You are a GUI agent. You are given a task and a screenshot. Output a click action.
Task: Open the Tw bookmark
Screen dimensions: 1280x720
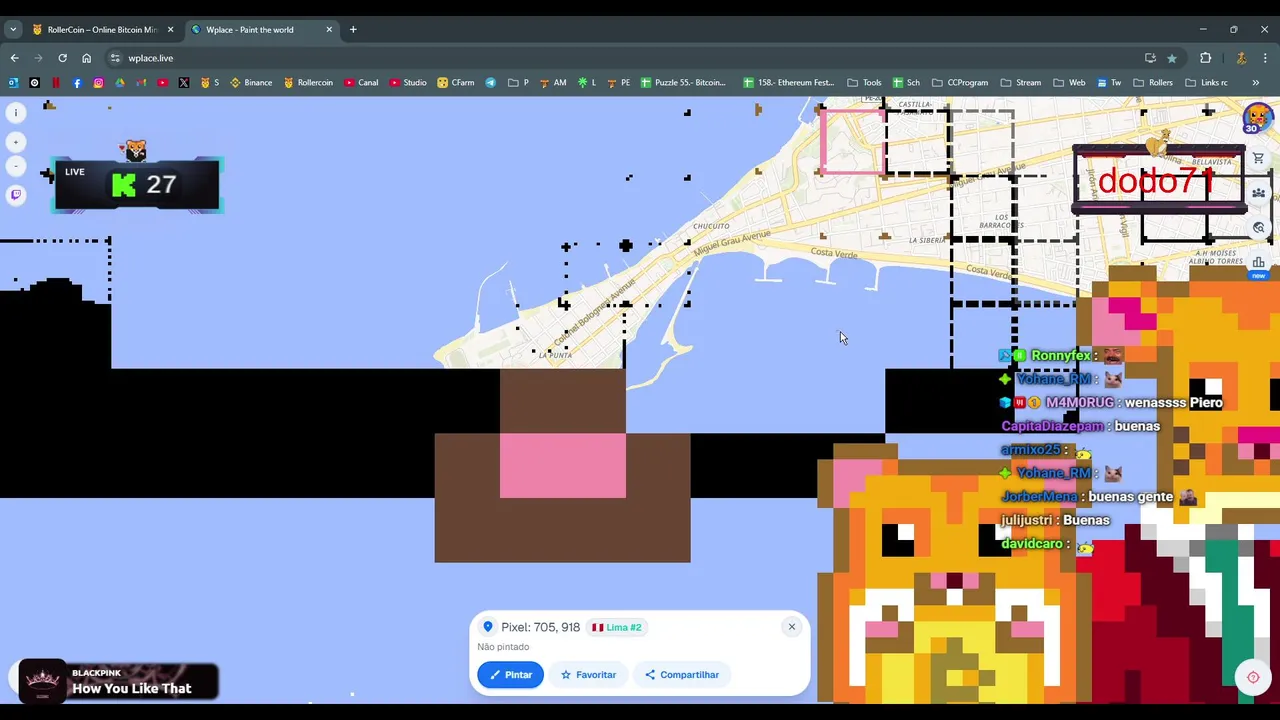(1108, 82)
